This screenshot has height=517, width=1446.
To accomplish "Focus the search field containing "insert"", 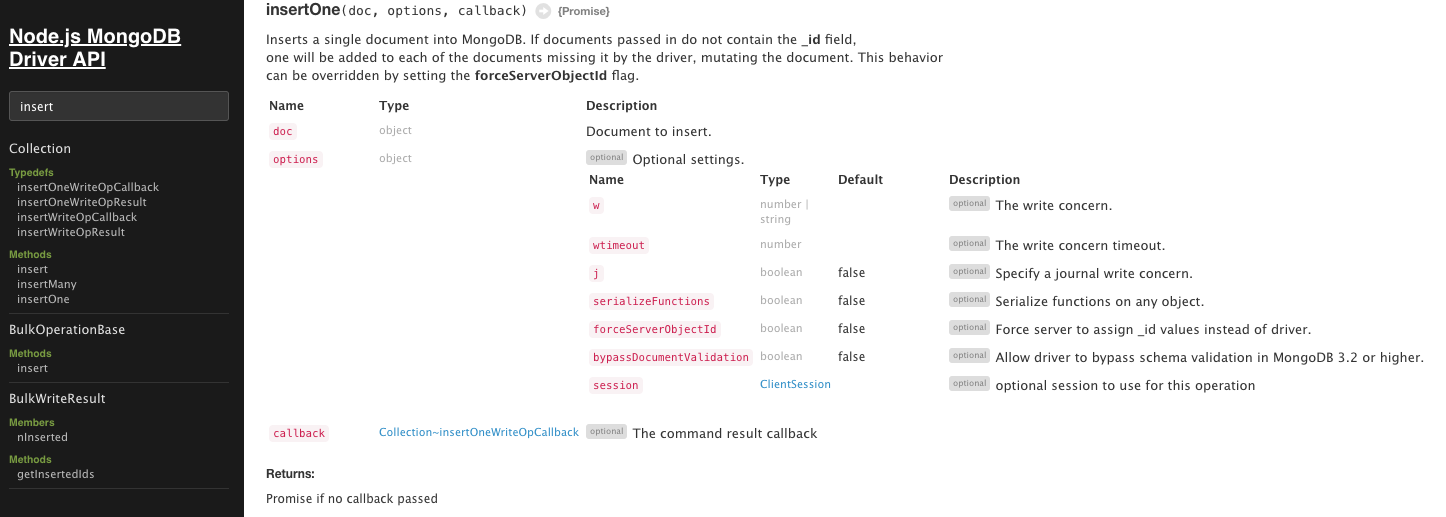I will 118,106.
